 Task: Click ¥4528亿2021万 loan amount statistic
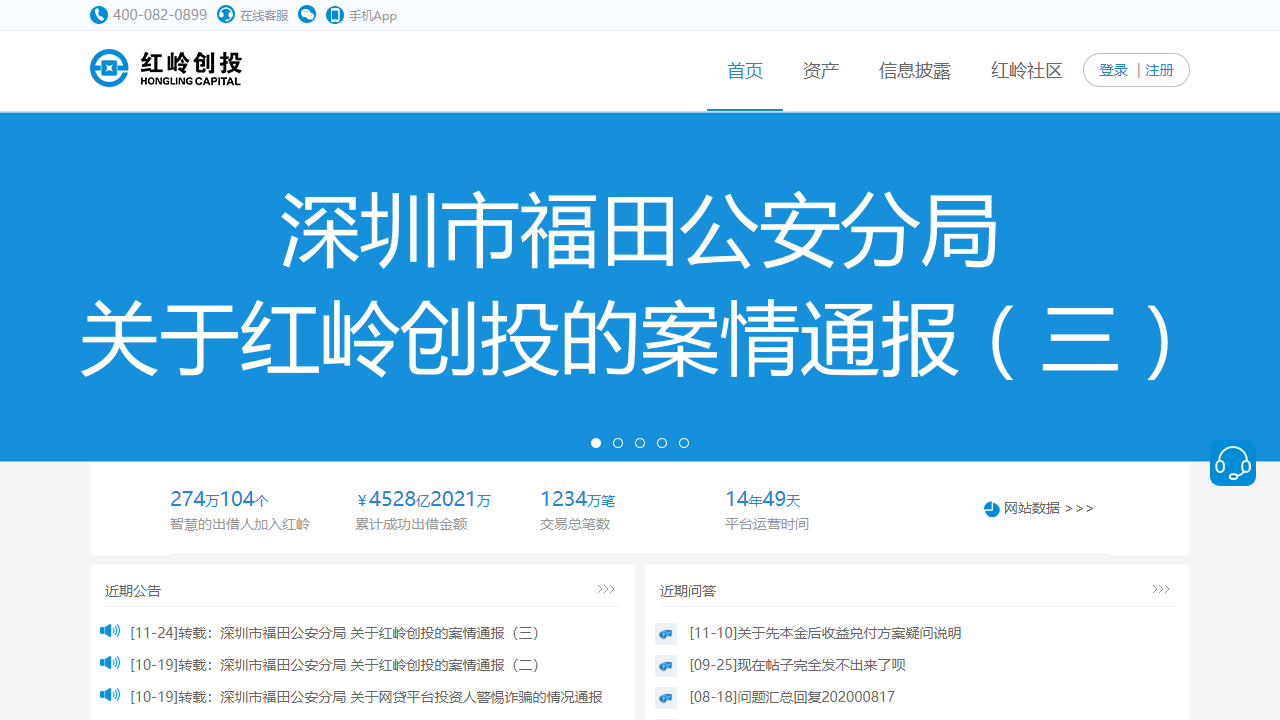[x=424, y=499]
